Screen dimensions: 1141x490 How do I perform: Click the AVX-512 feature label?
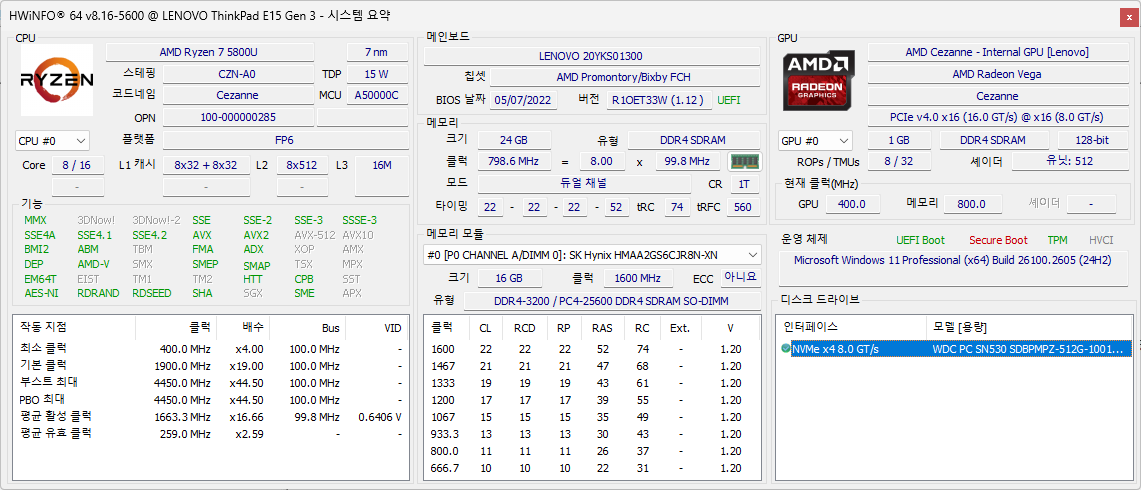[315, 235]
